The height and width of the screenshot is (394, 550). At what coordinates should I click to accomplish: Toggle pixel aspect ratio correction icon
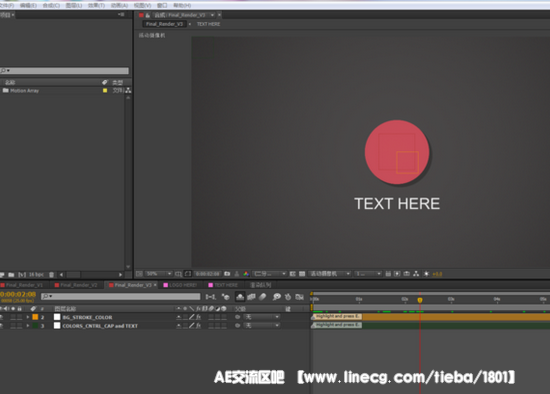pyautogui.click(x=388, y=274)
